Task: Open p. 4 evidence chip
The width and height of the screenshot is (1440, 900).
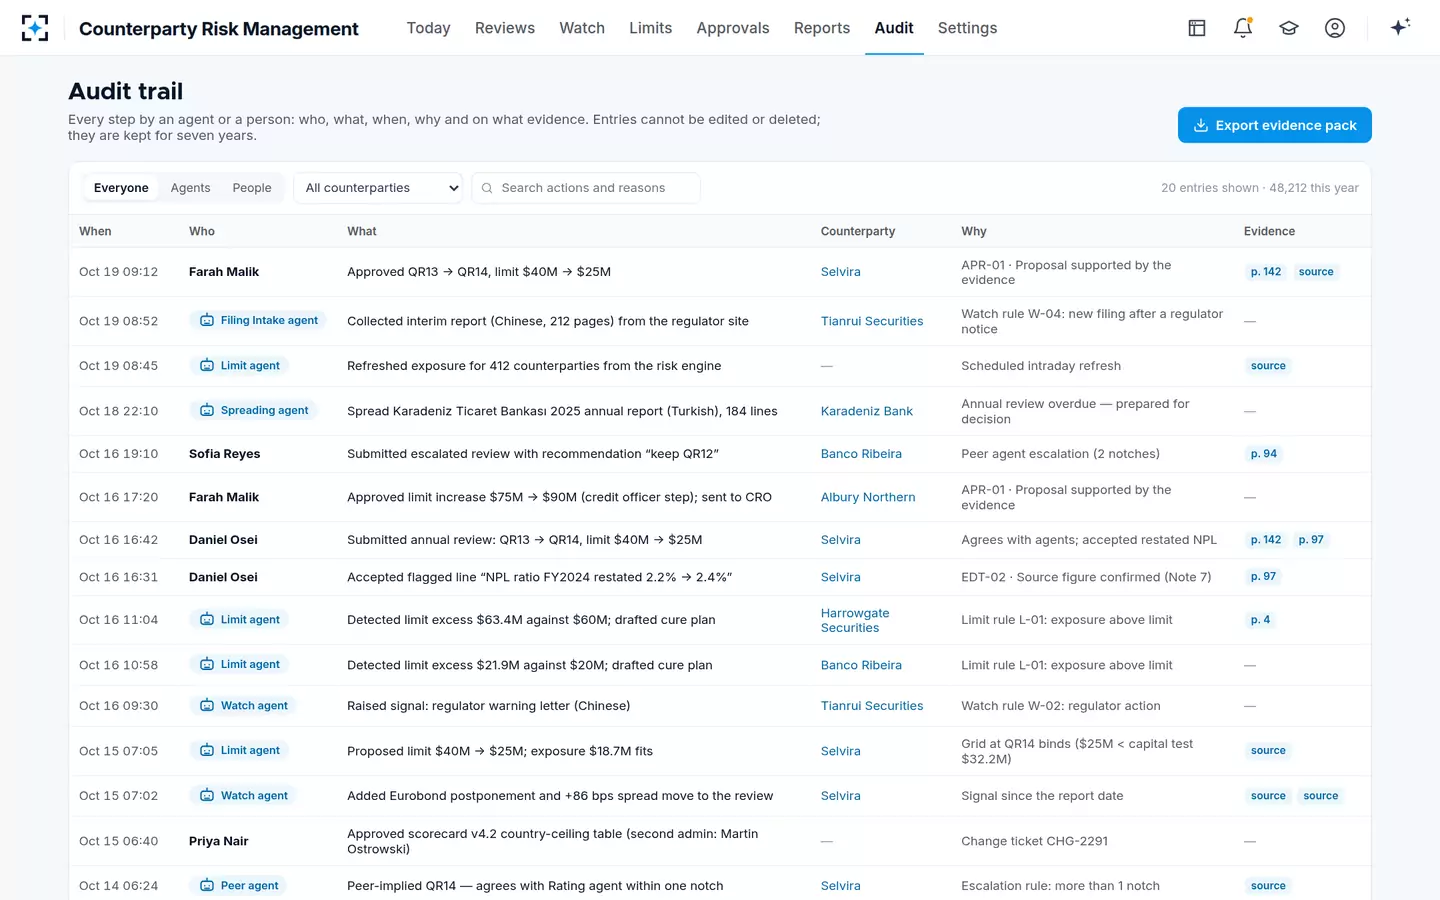Action: tap(1261, 620)
